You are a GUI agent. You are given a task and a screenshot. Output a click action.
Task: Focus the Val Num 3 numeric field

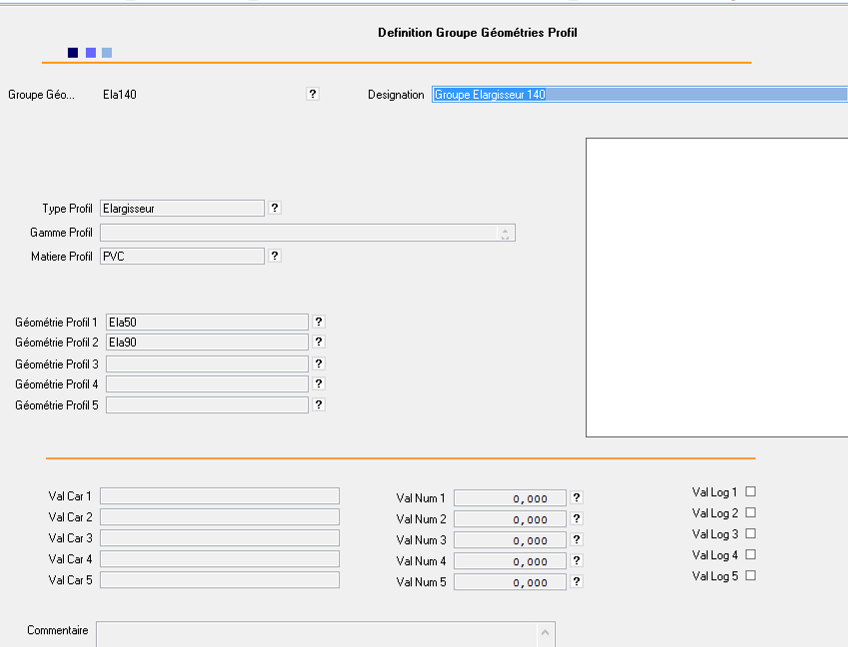510,540
